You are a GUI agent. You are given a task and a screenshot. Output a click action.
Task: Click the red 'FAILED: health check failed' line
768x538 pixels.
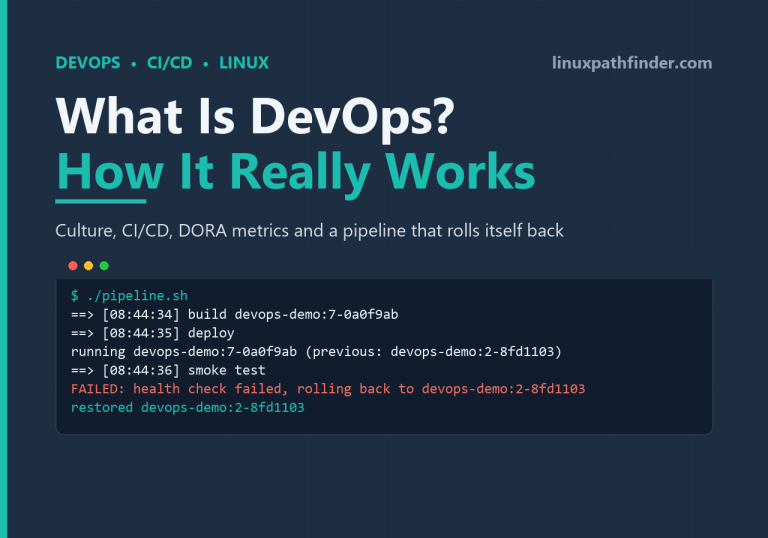(x=328, y=389)
